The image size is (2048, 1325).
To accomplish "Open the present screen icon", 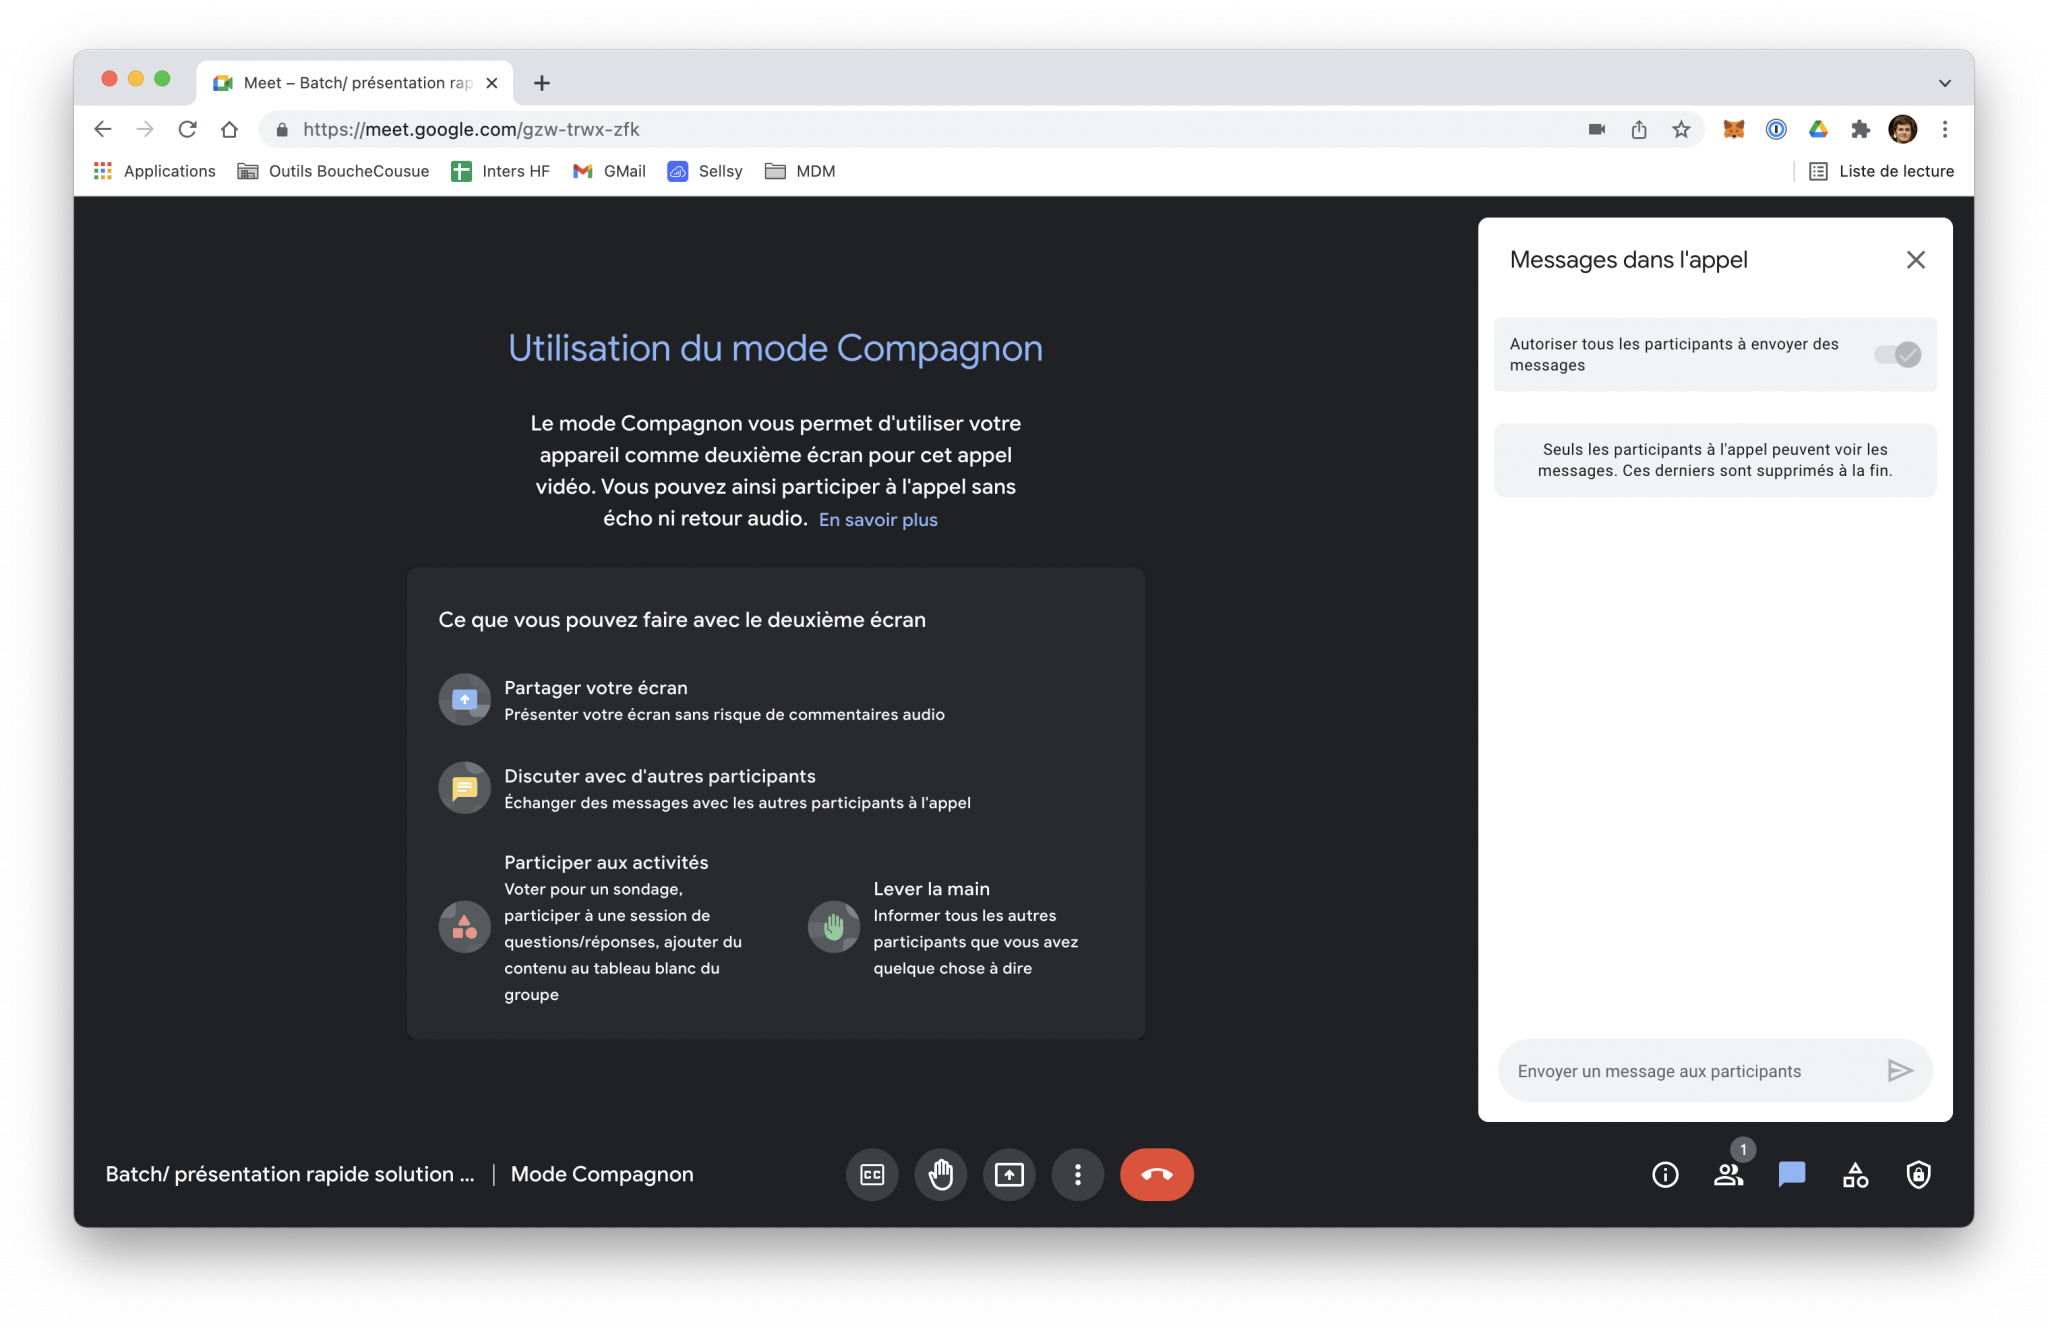I will (x=1009, y=1174).
